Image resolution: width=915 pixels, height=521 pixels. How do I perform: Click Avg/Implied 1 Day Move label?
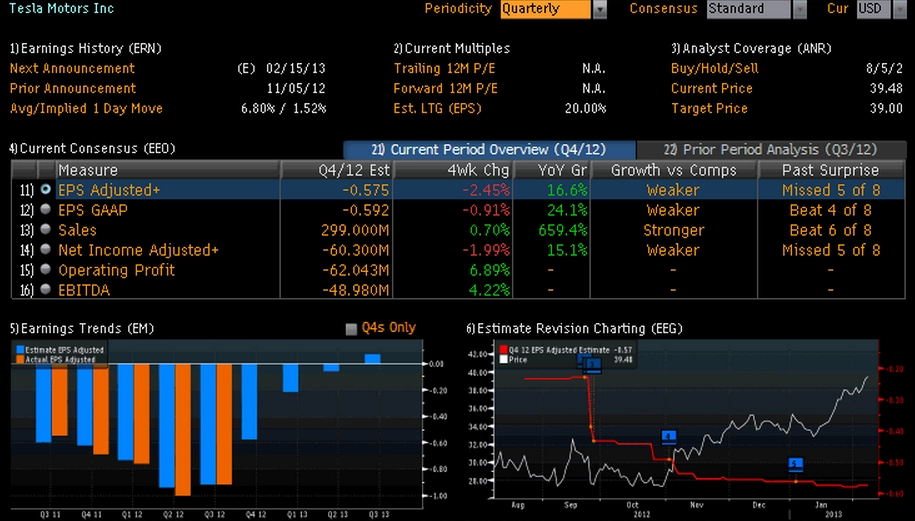86,108
